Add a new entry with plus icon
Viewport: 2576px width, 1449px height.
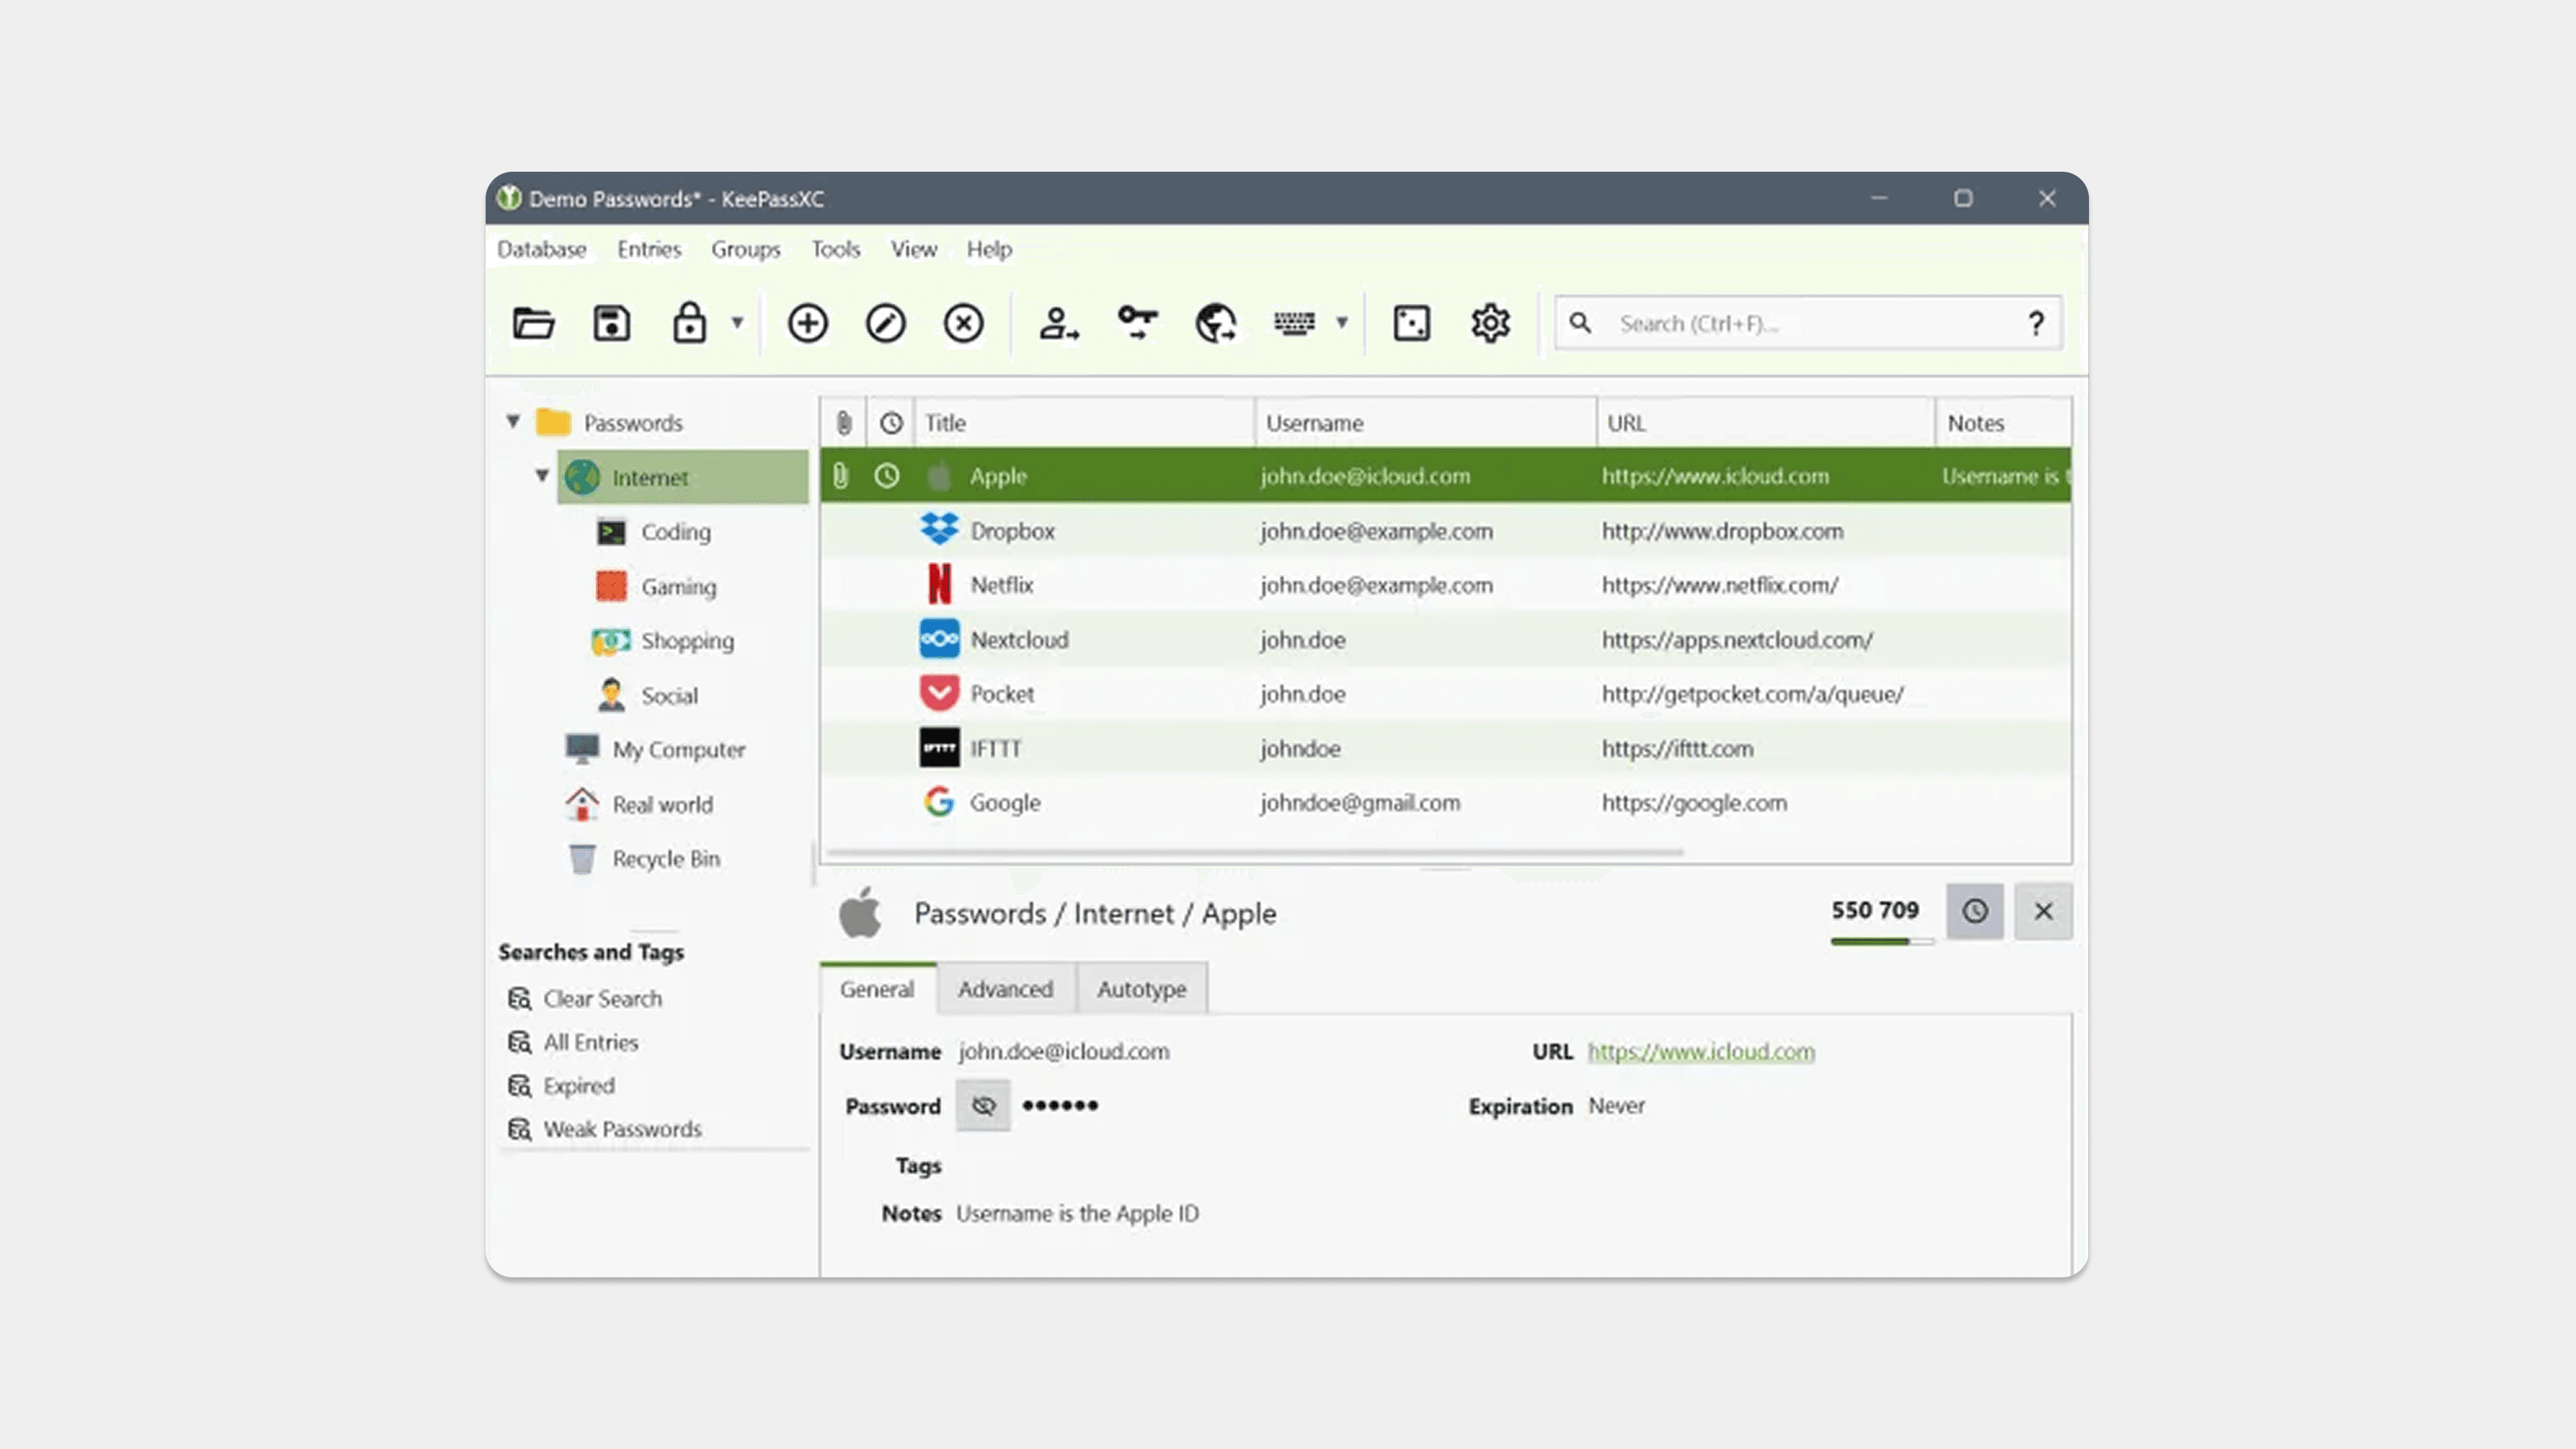click(x=807, y=323)
